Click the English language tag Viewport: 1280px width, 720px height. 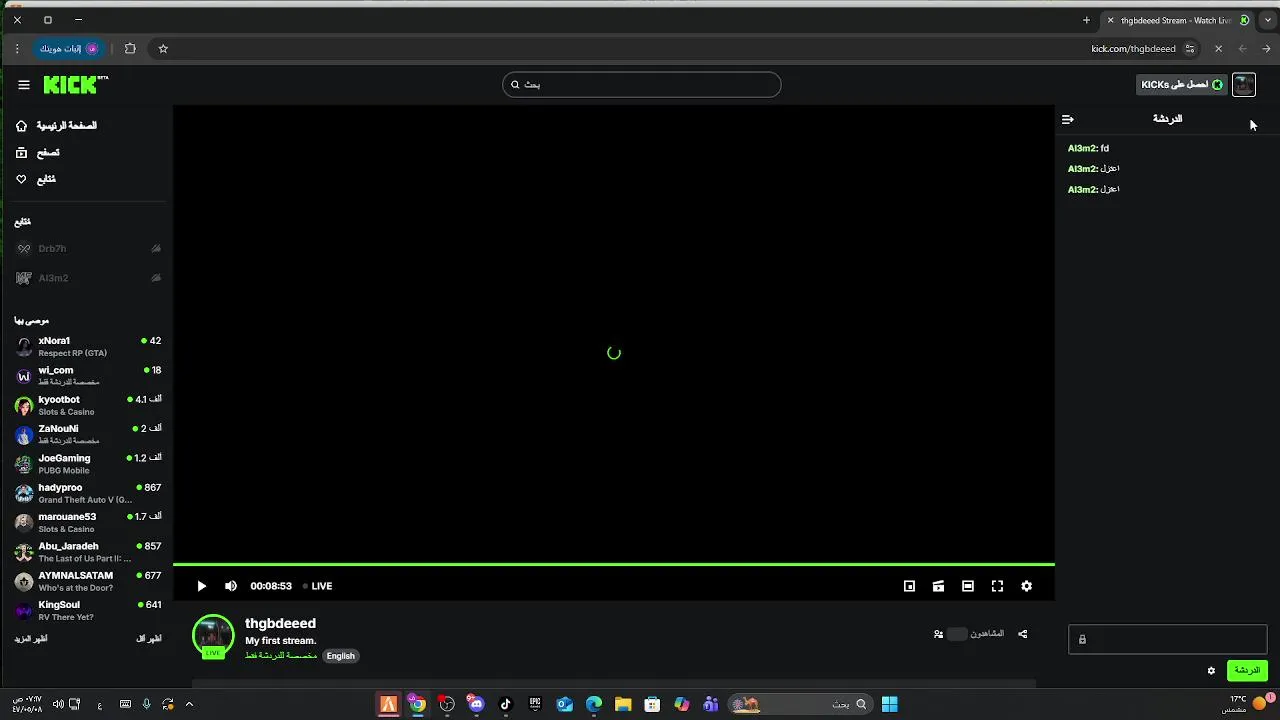tap(341, 656)
